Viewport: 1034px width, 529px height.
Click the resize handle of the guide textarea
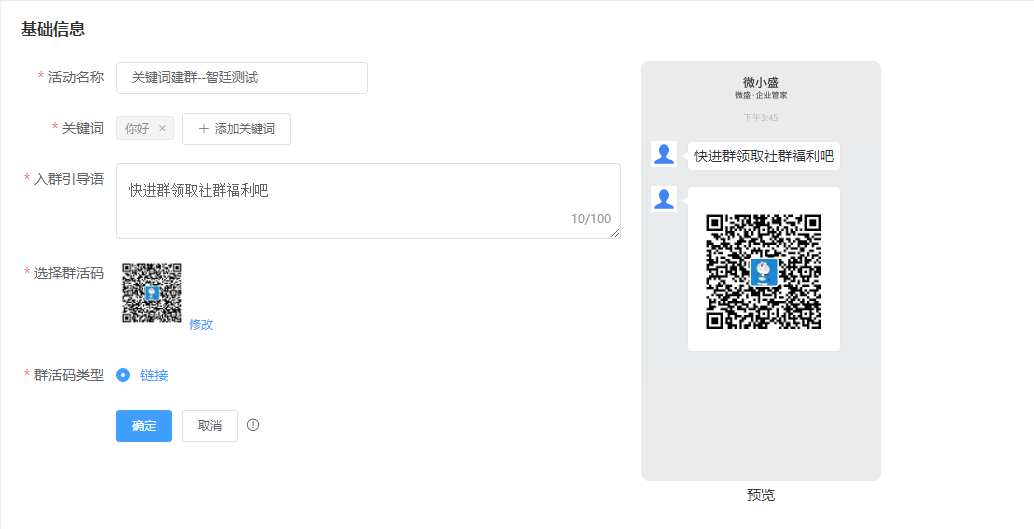(615, 233)
